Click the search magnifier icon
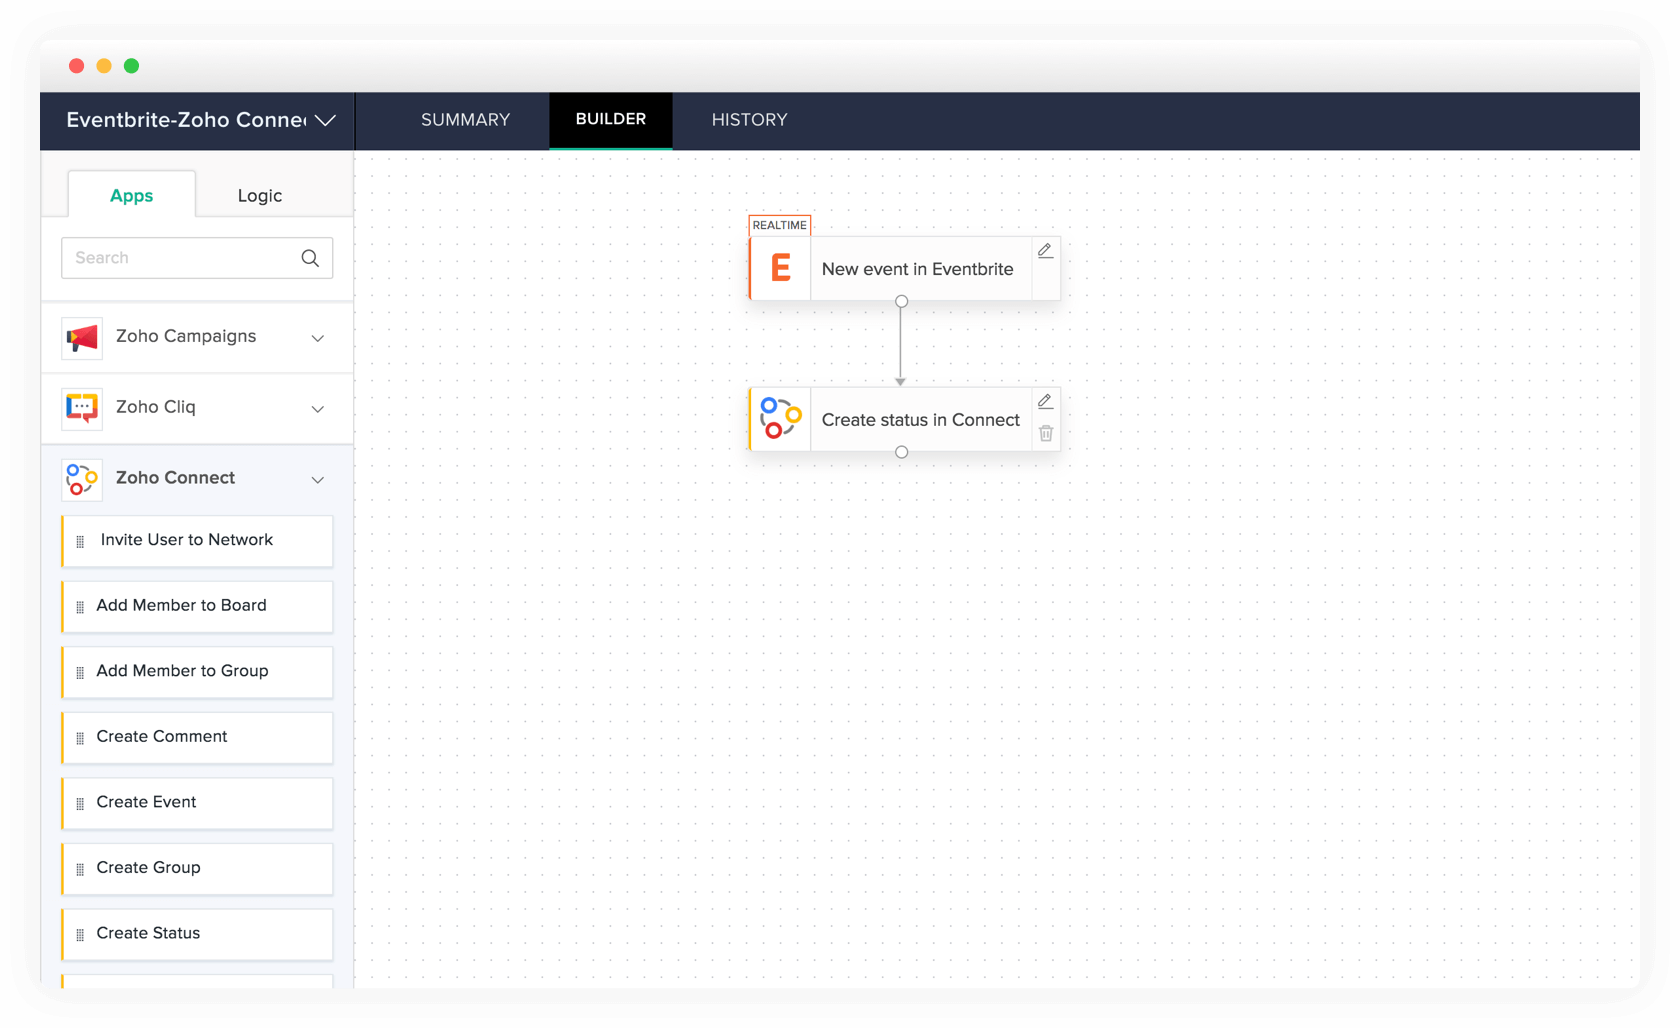The height and width of the screenshot is (1028, 1680). pyautogui.click(x=310, y=258)
